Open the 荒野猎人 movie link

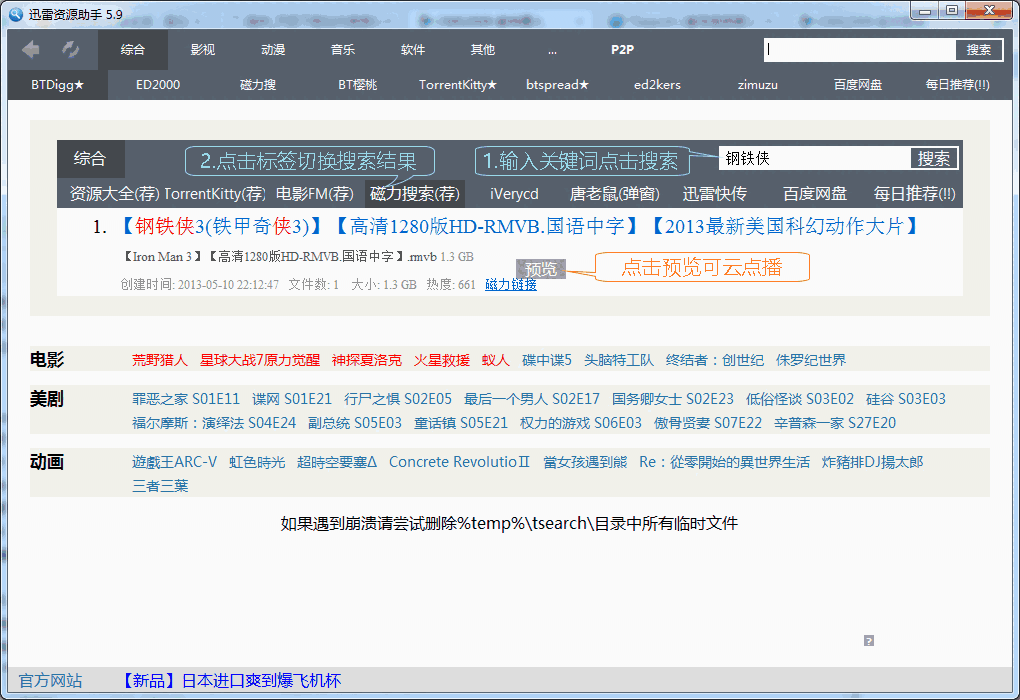click(160, 360)
